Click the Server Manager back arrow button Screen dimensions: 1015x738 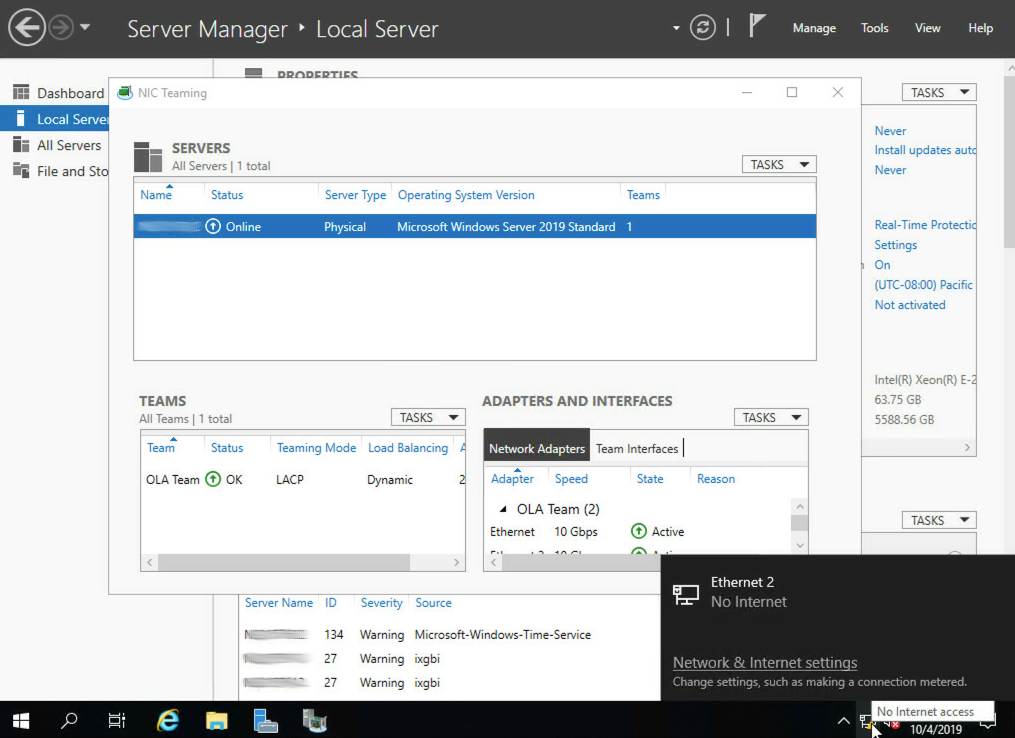click(x=27, y=28)
